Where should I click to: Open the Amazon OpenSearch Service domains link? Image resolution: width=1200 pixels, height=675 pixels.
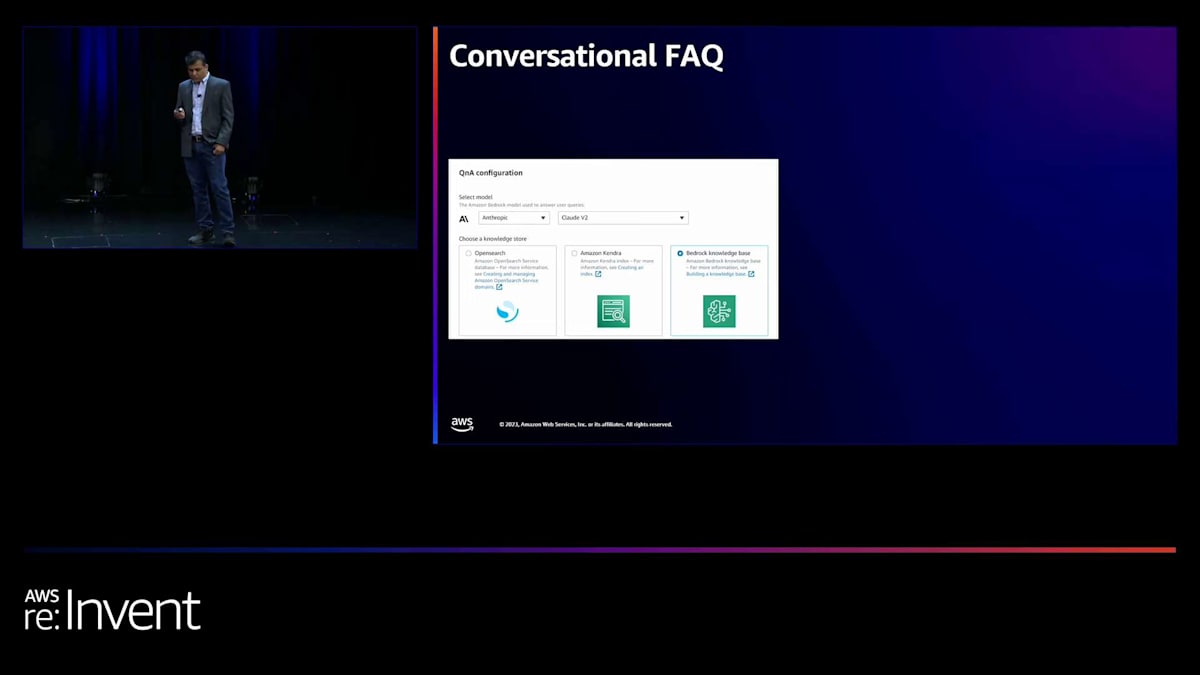[x=505, y=280]
